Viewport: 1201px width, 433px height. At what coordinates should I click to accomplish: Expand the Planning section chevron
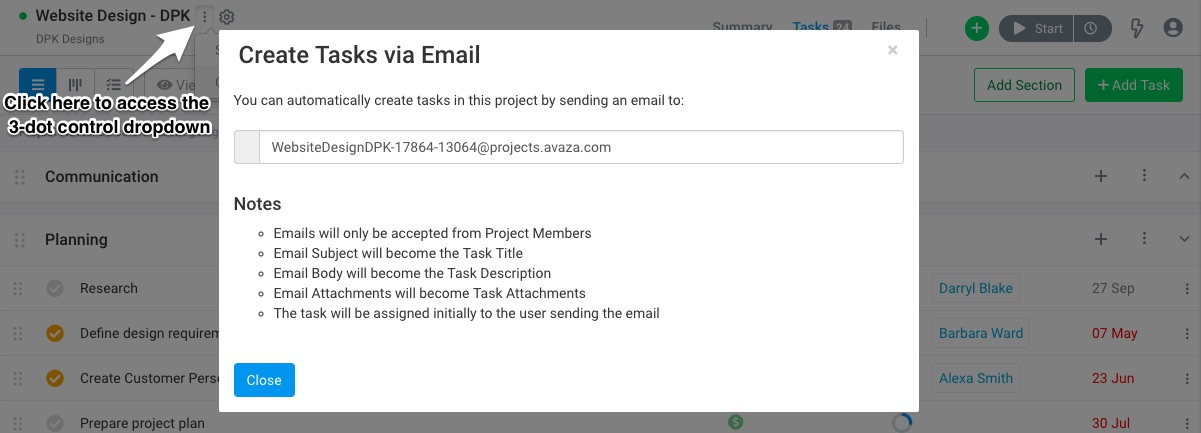1184,239
